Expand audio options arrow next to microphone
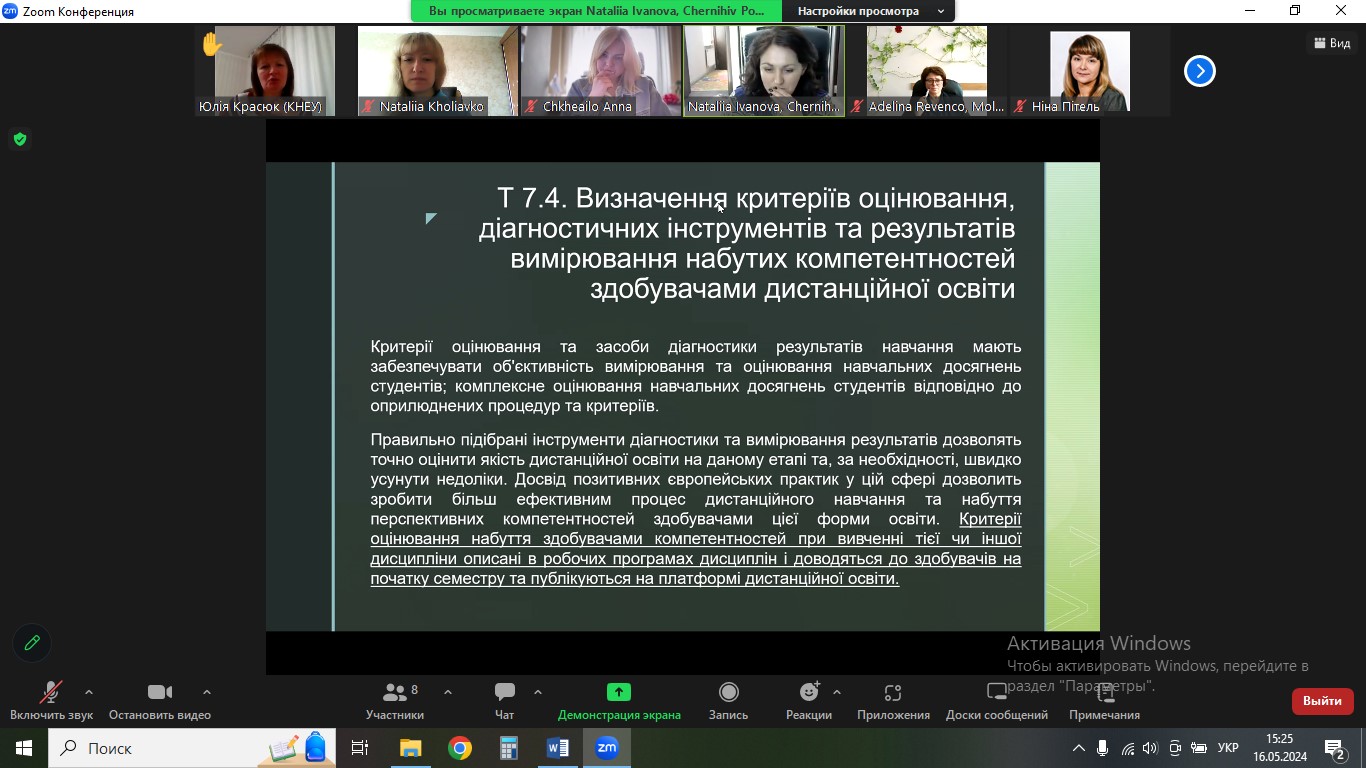Image resolution: width=1366 pixels, height=768 pixels. coord(89,692)
